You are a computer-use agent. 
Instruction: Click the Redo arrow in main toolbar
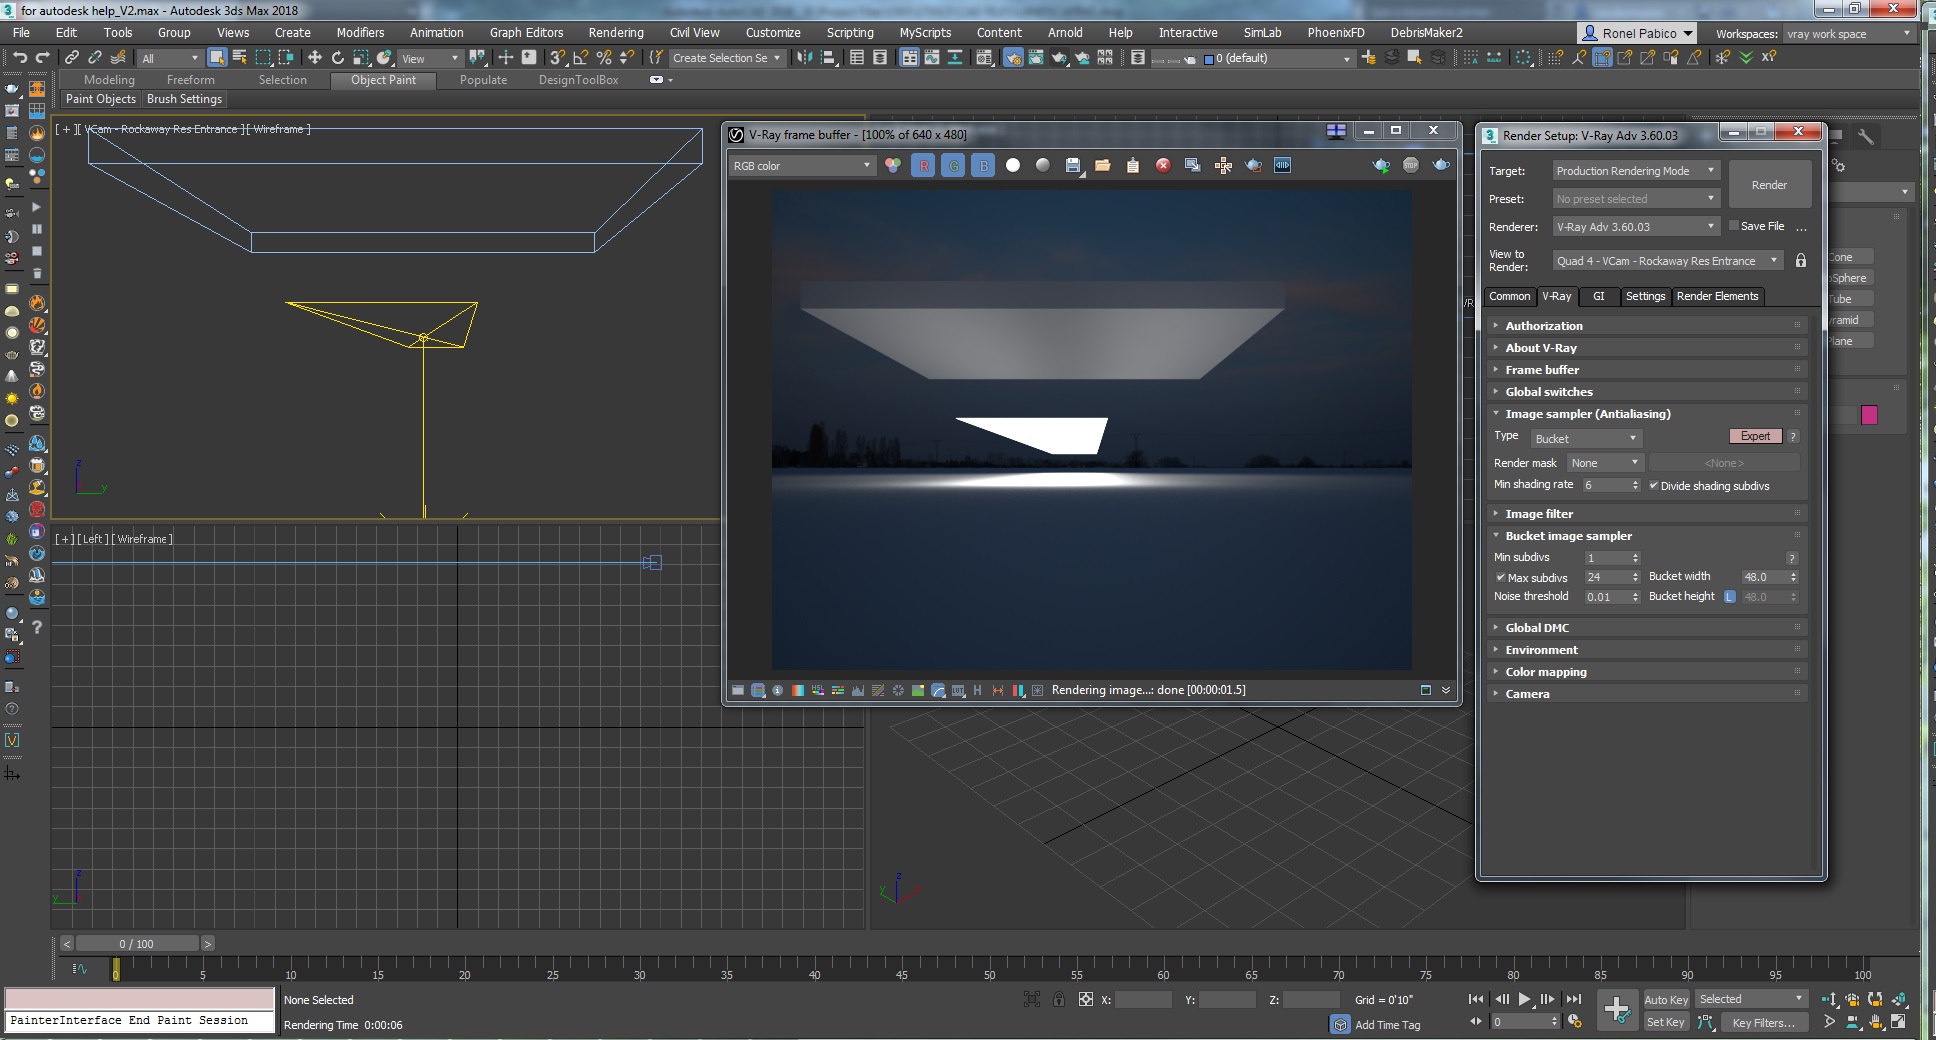coord(42,57)
